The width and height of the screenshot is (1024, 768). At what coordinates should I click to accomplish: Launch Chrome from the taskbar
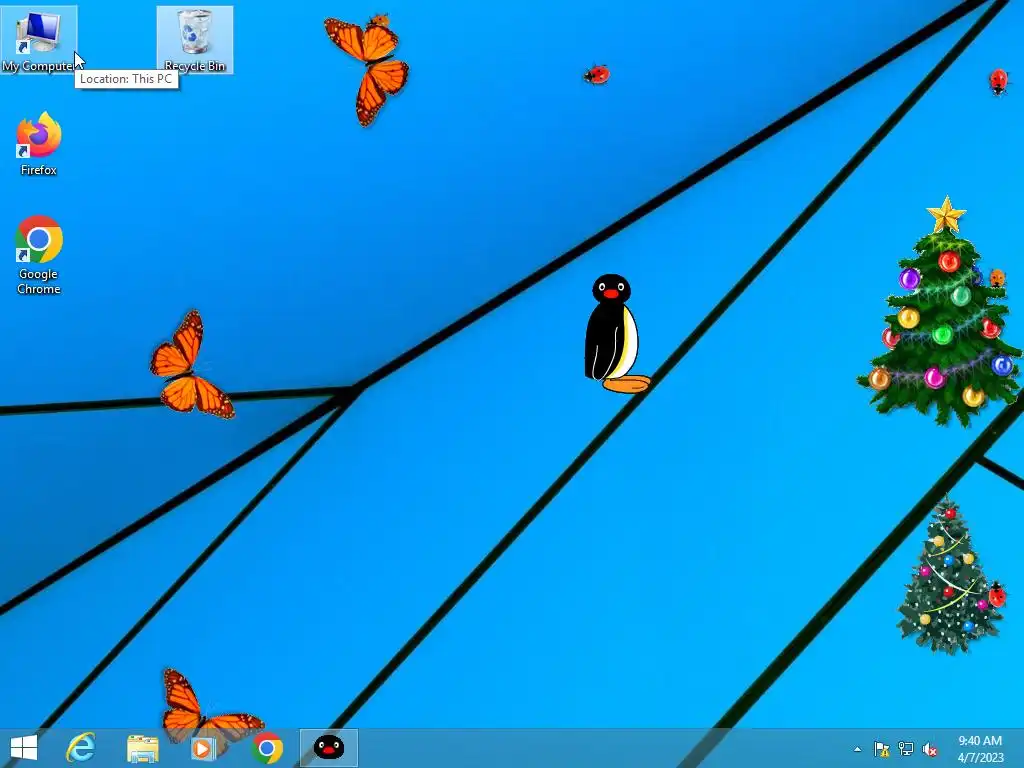coord(267,748)
